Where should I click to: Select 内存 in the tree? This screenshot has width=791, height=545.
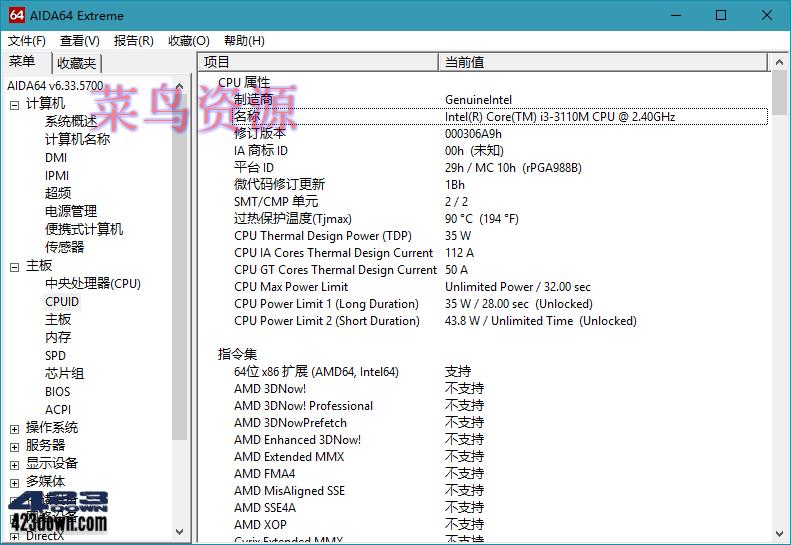(x=58, y=337)
